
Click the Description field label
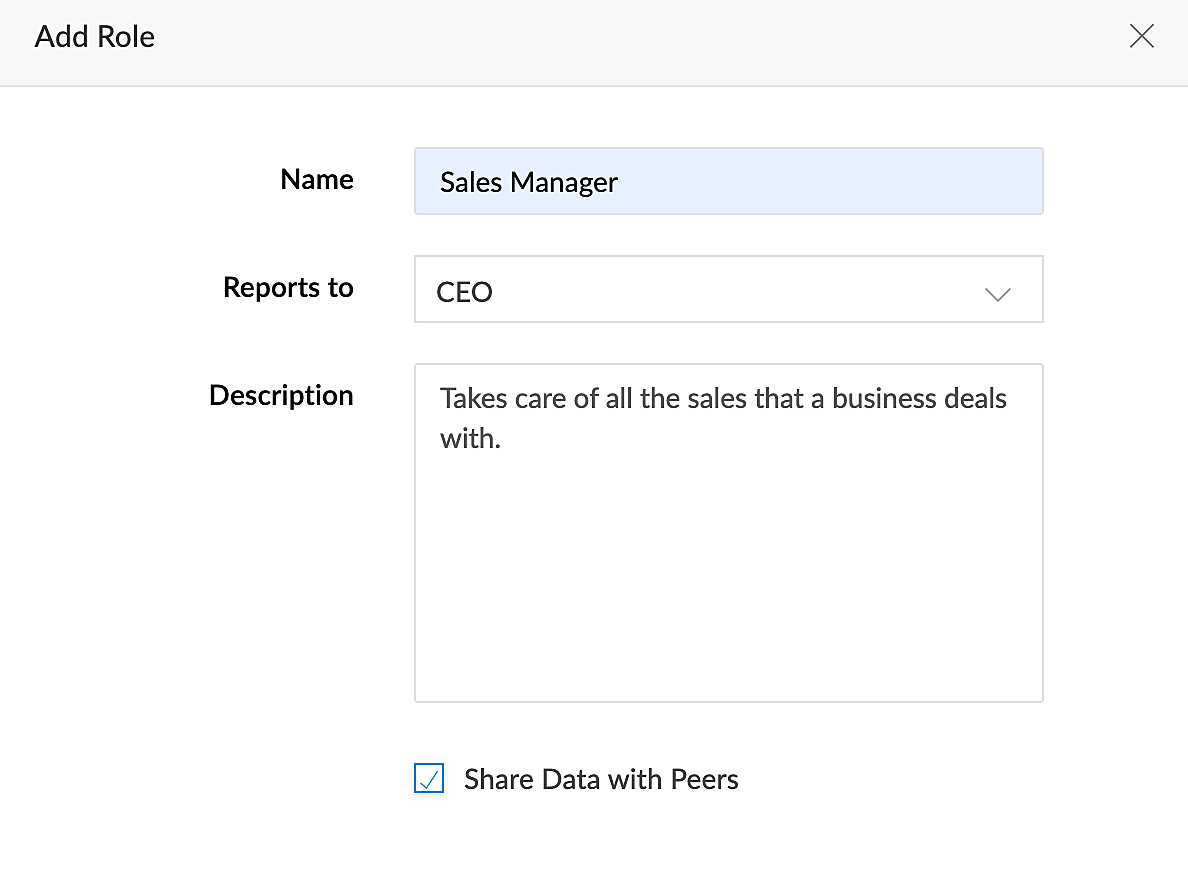point(281,395)
